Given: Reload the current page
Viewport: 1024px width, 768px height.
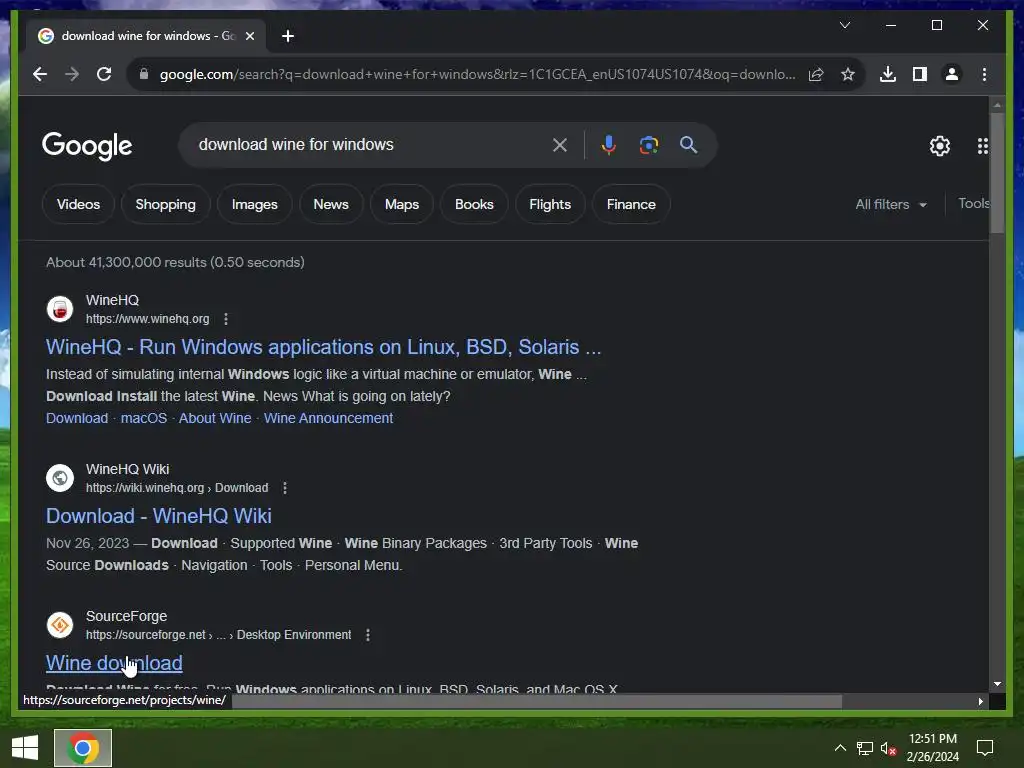Looking at the screenshot, I should pyautogui.click(x=104, y=74).
